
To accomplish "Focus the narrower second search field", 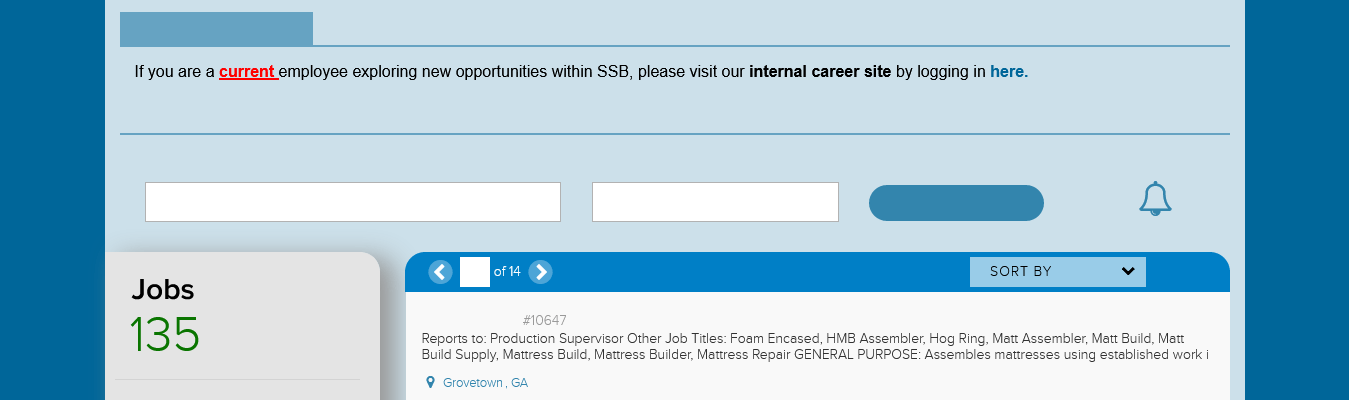I will (x=715, y=202).
